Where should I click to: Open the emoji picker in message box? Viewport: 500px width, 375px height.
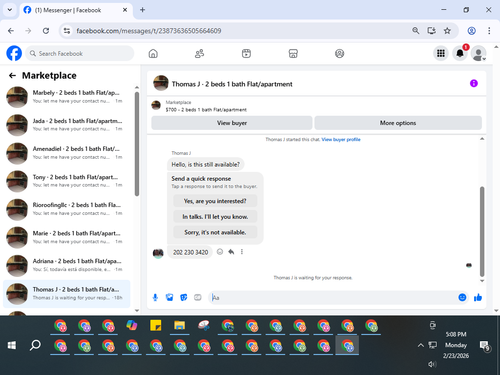tap(462, 297)
